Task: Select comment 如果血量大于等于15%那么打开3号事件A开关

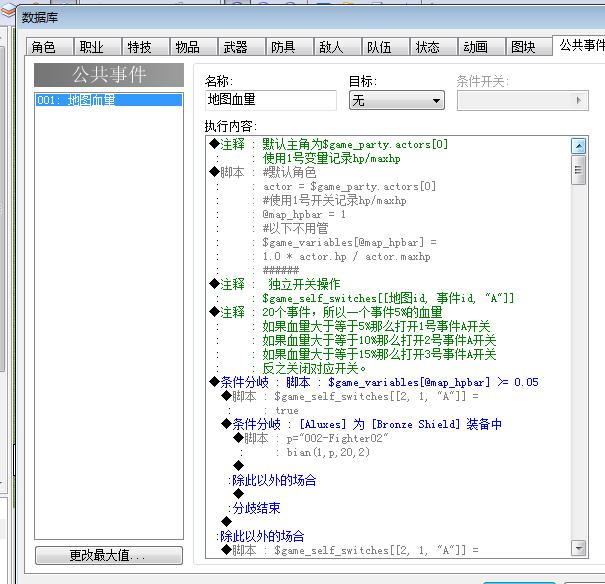Action: [379, 354]
